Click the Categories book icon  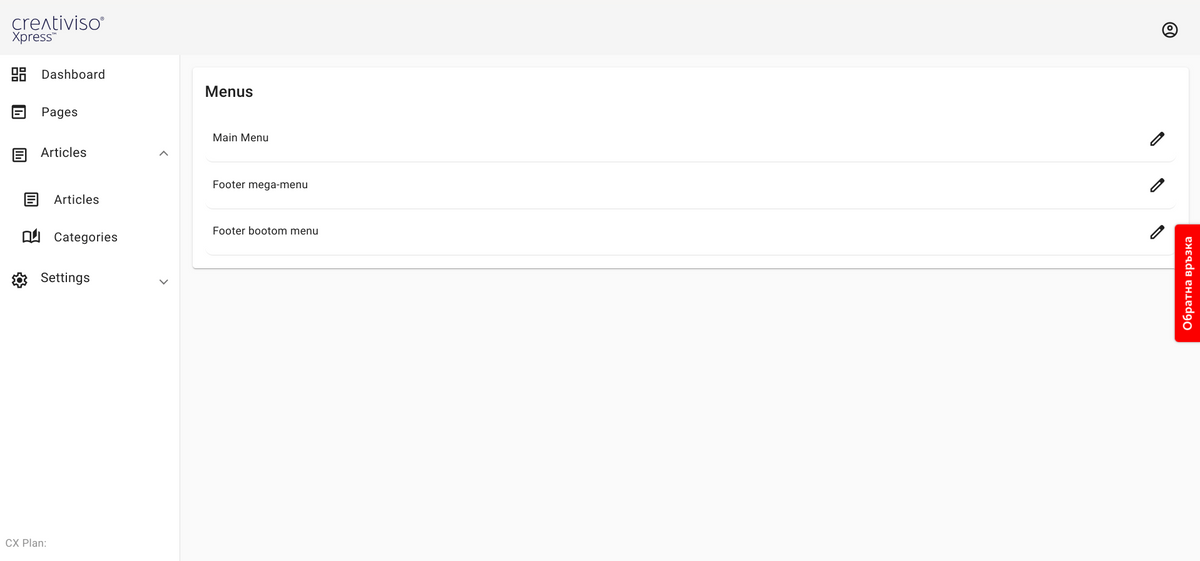tap(31, 237)
